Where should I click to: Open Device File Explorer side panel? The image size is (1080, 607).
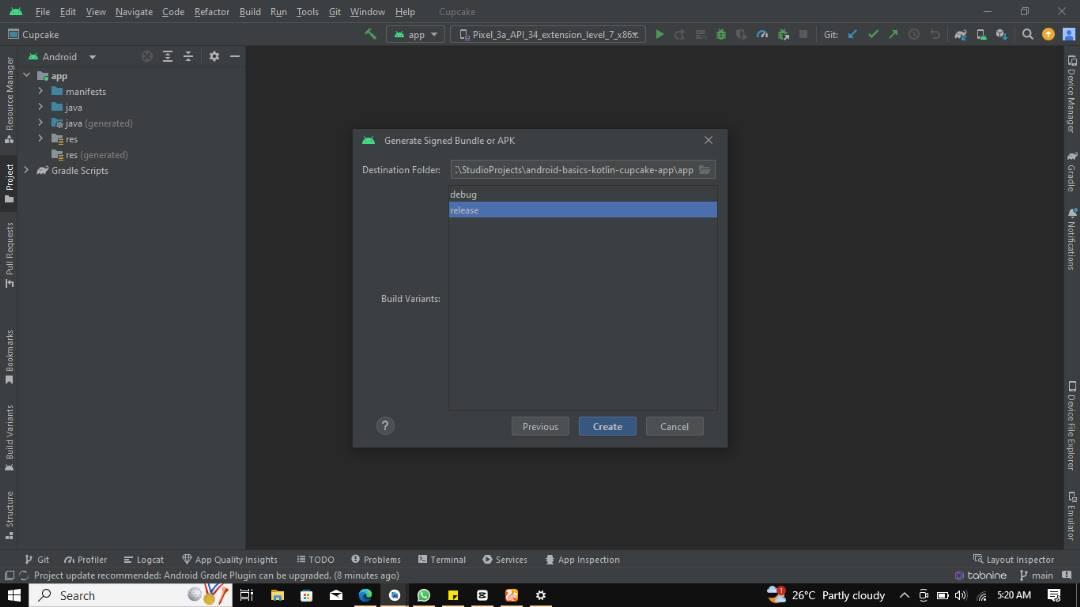[1071, 426]
